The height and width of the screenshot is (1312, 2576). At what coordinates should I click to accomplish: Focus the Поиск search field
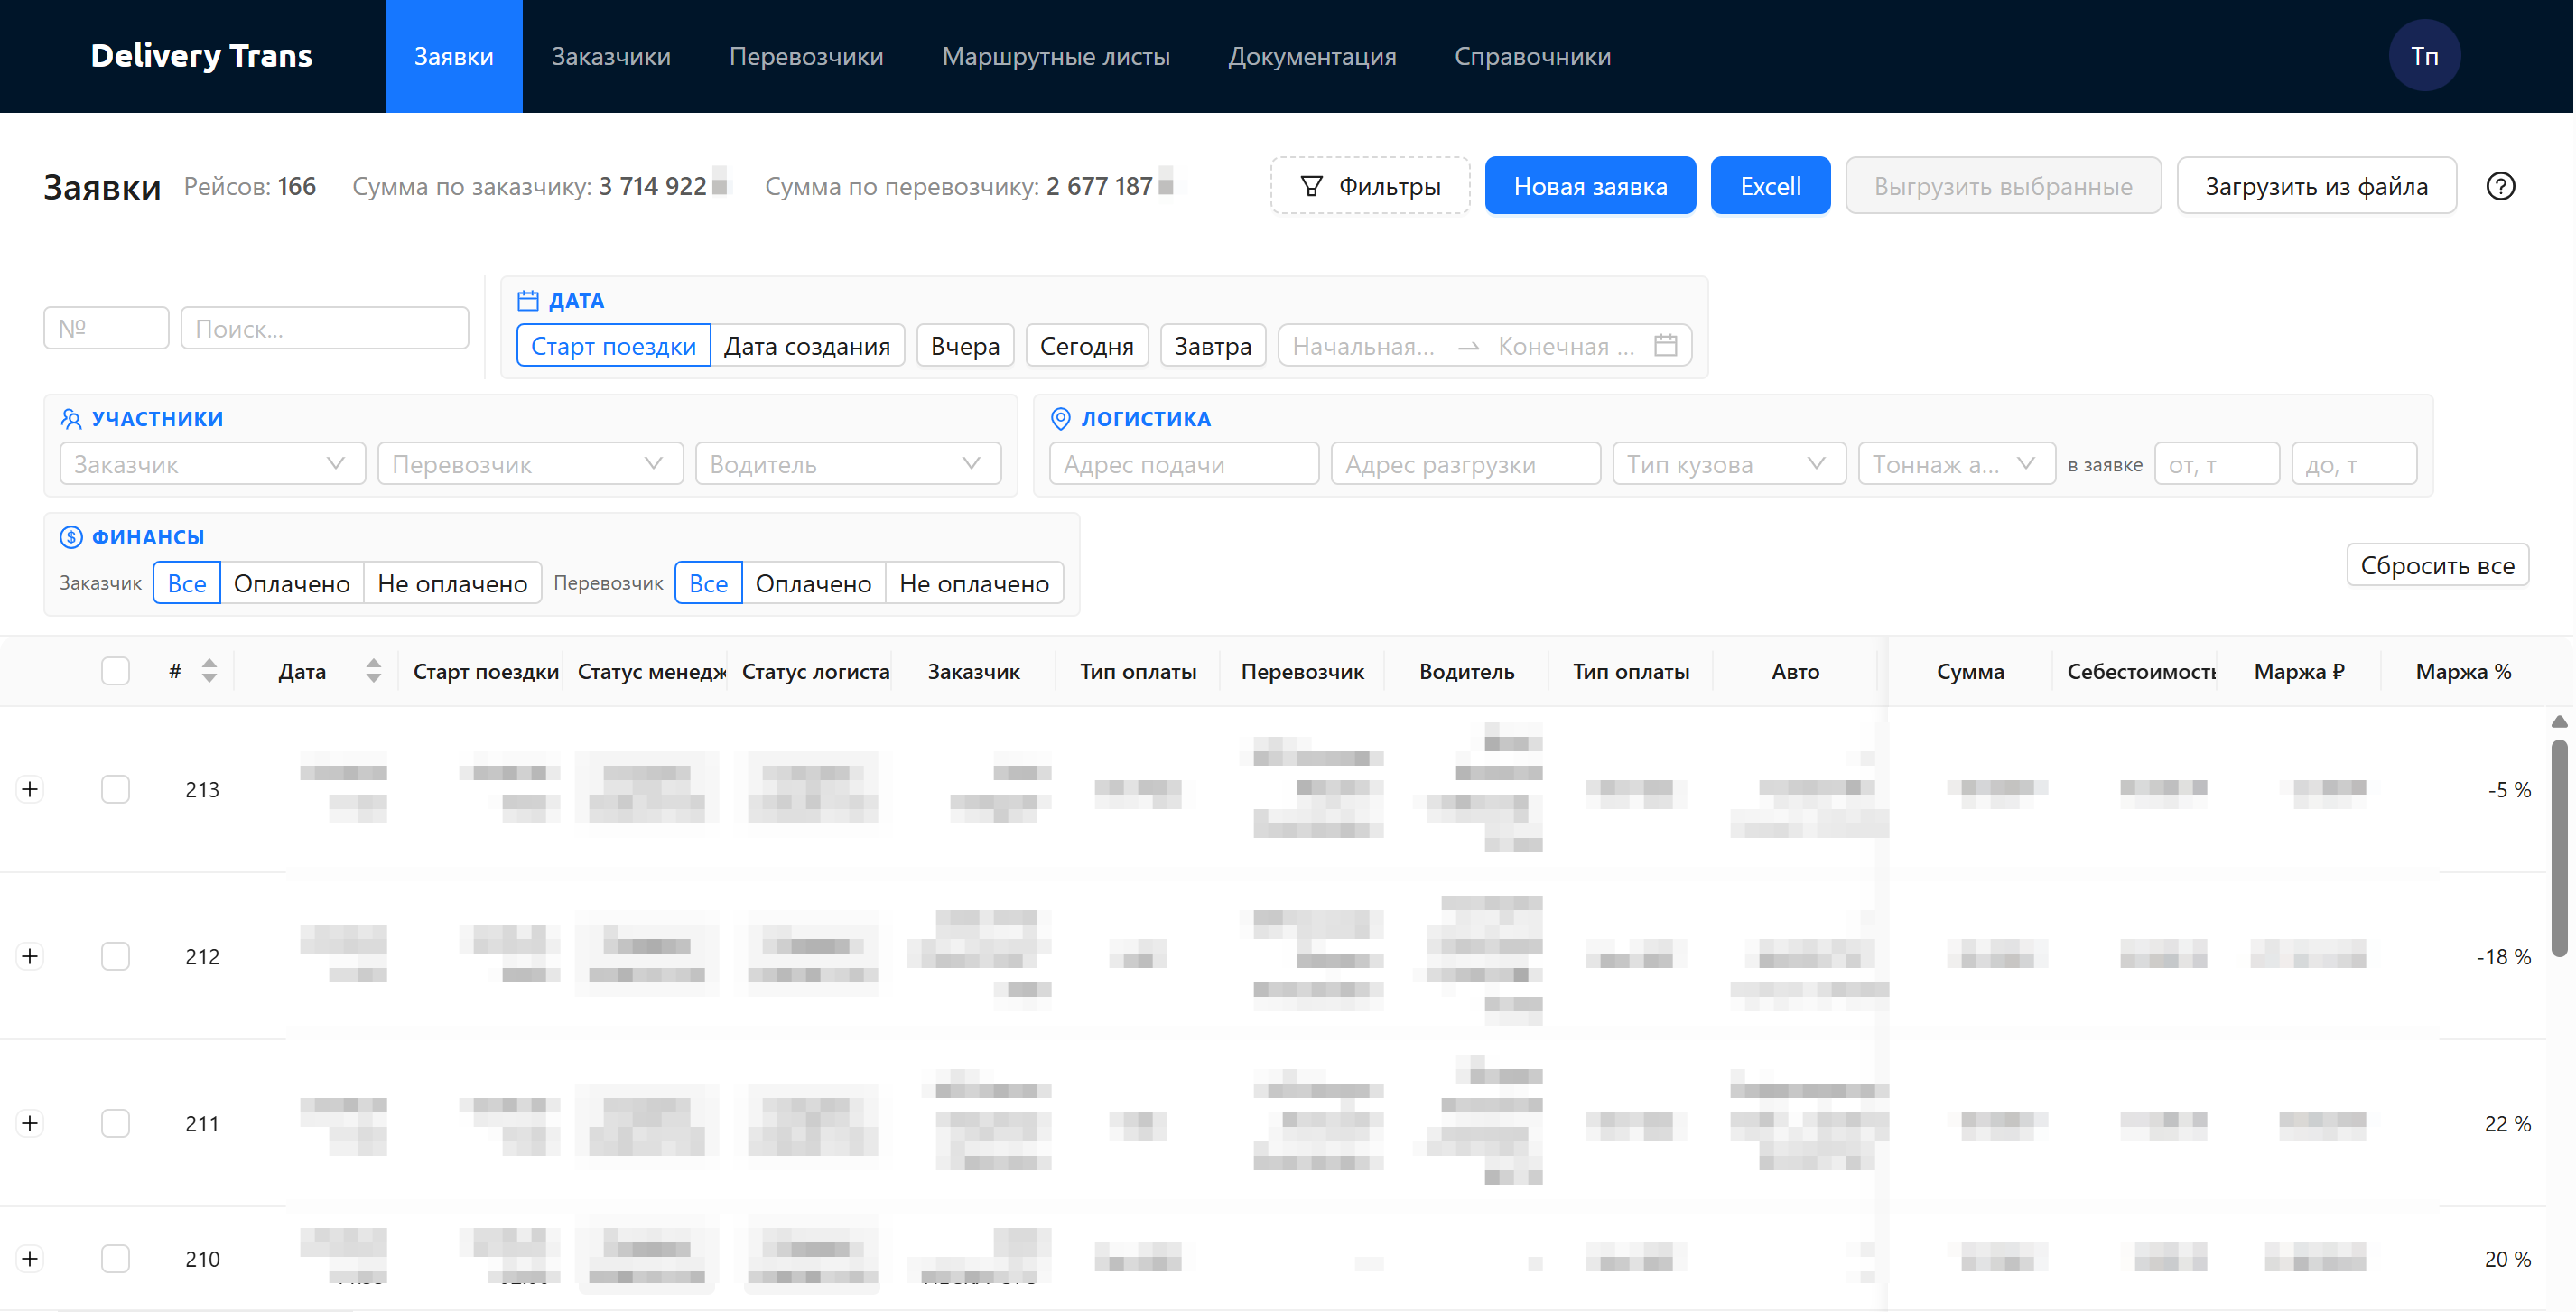(x=325, y=328)
